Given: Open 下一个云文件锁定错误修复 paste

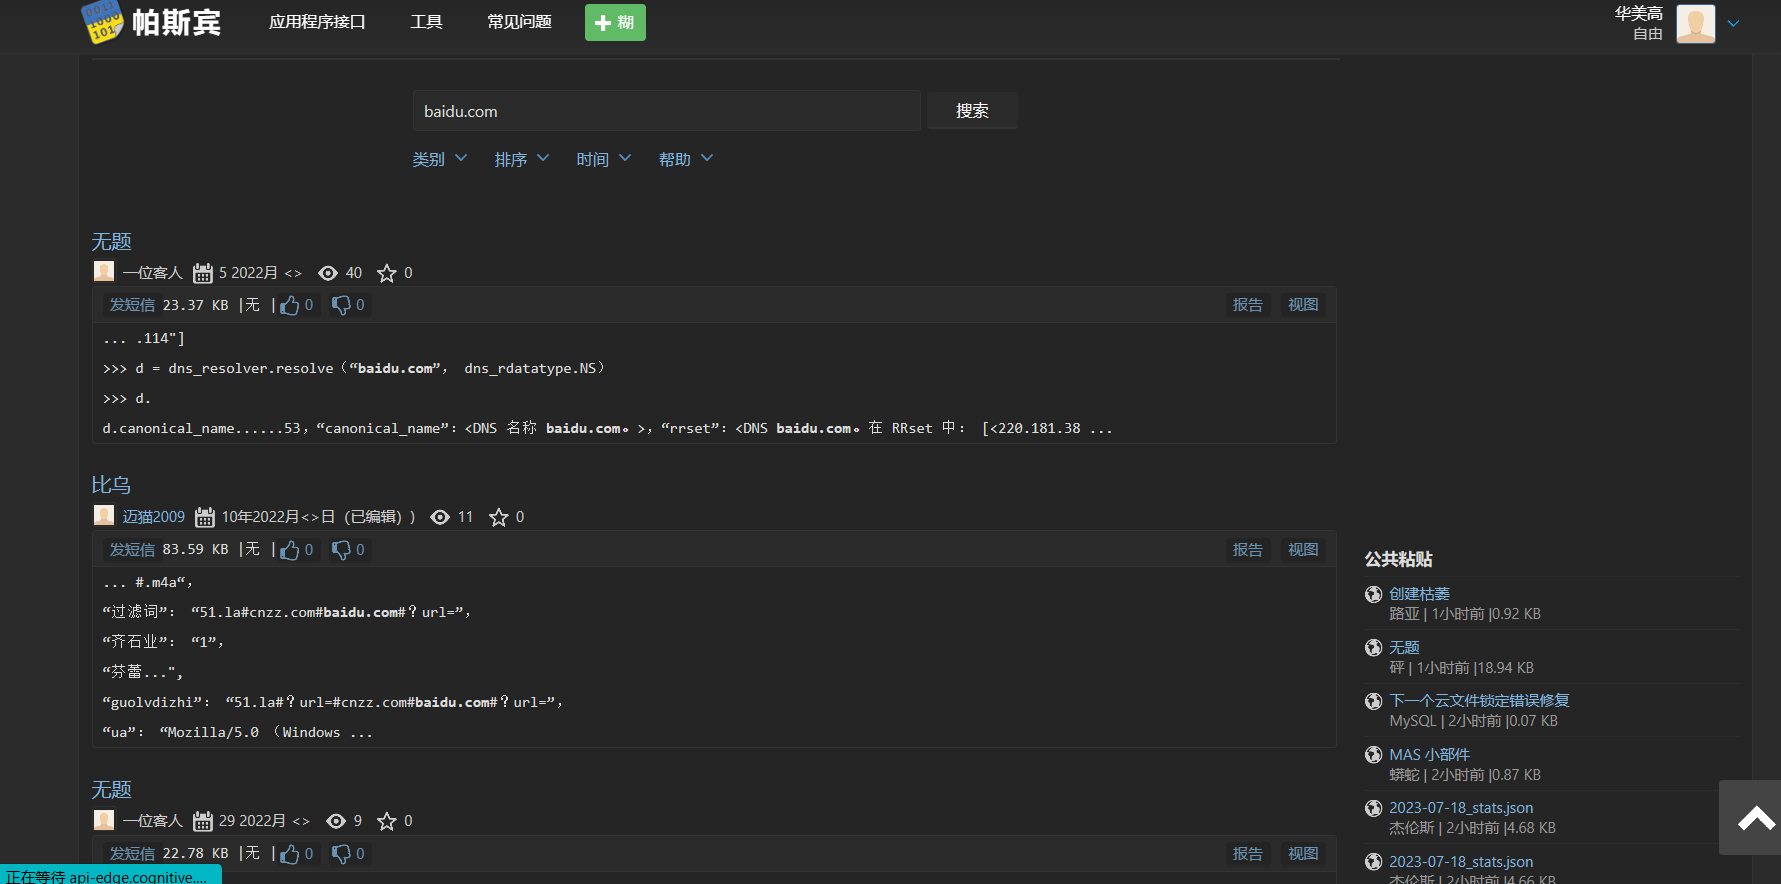Looking at the screenshot, I should tap(1479, 701).
